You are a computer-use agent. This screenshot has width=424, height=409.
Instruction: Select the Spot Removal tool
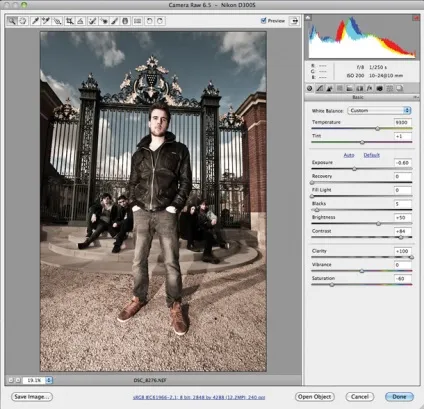click(x=92, y=21)
